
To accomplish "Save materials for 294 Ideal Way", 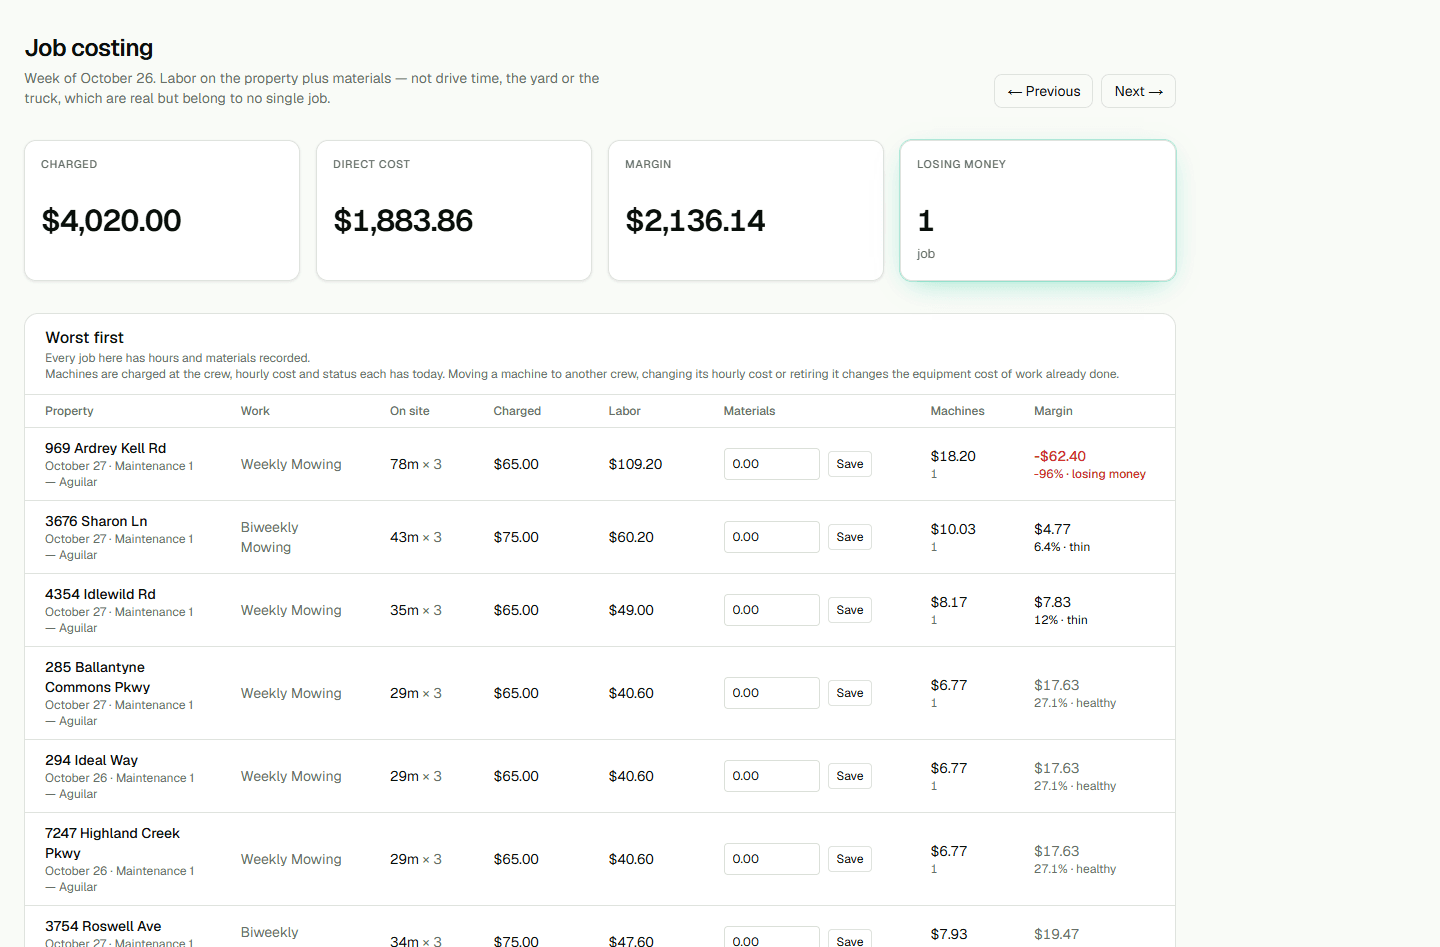I will [850, 776].
